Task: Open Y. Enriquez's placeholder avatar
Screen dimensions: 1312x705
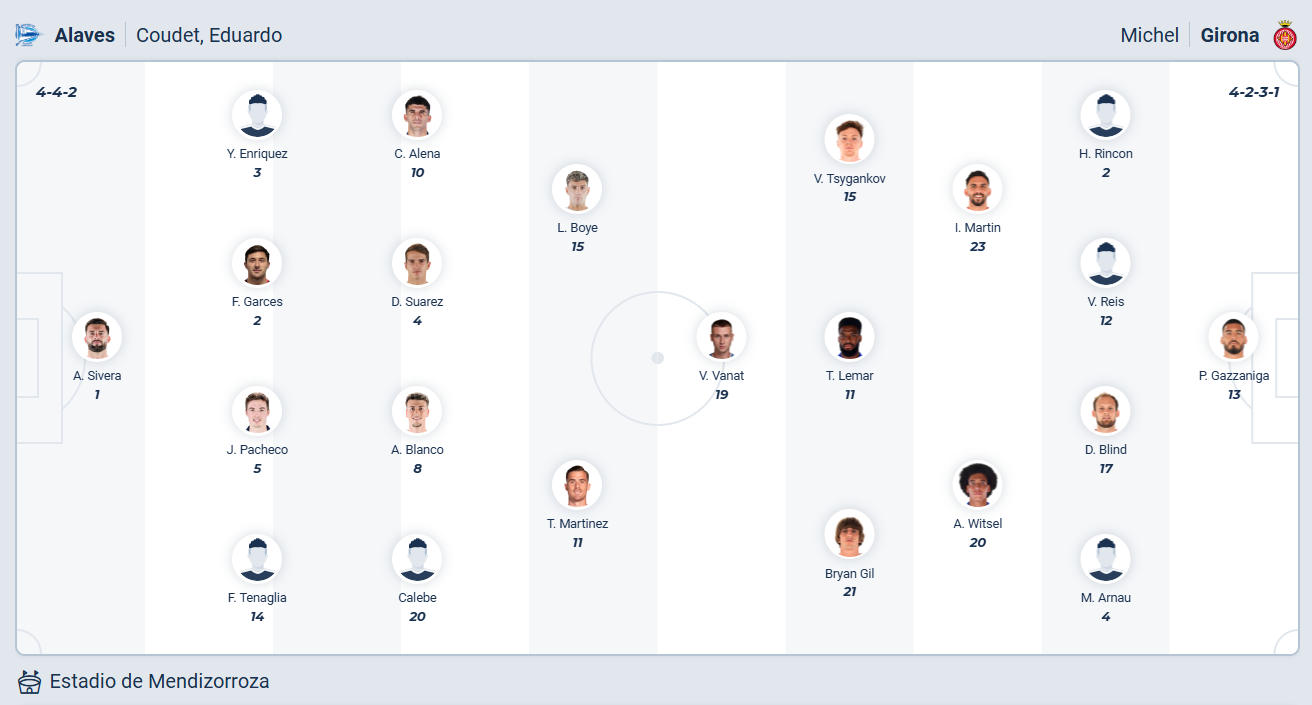Action: coord(257,115)
